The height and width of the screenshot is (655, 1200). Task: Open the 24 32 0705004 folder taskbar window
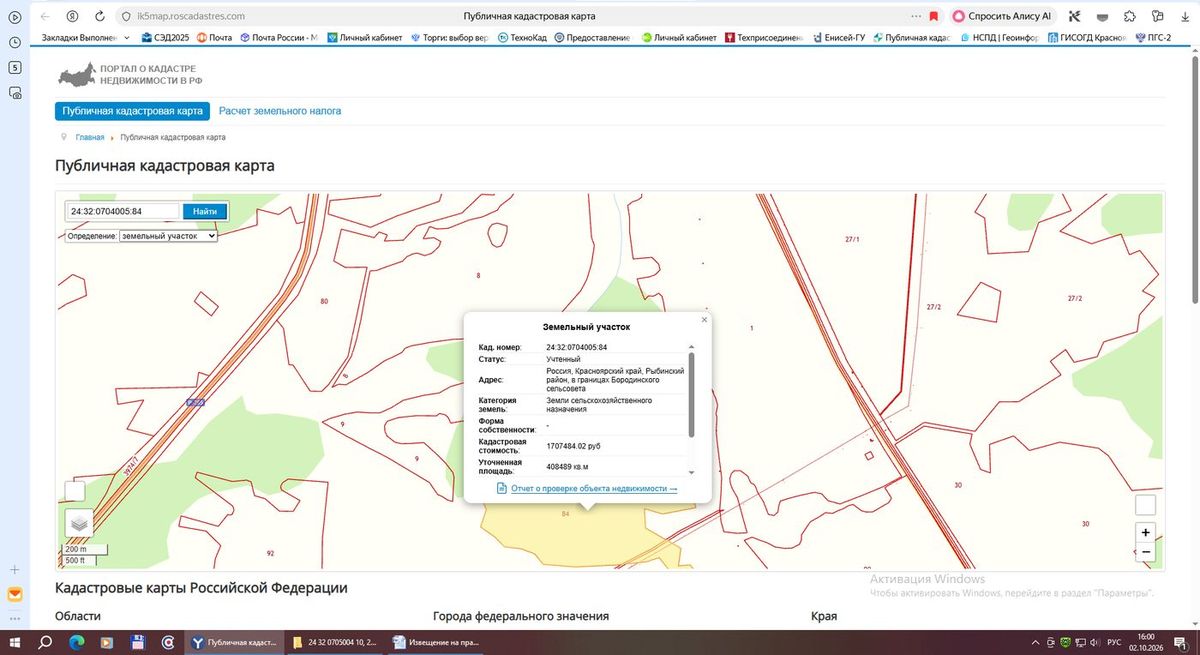(x=337, y=641)
